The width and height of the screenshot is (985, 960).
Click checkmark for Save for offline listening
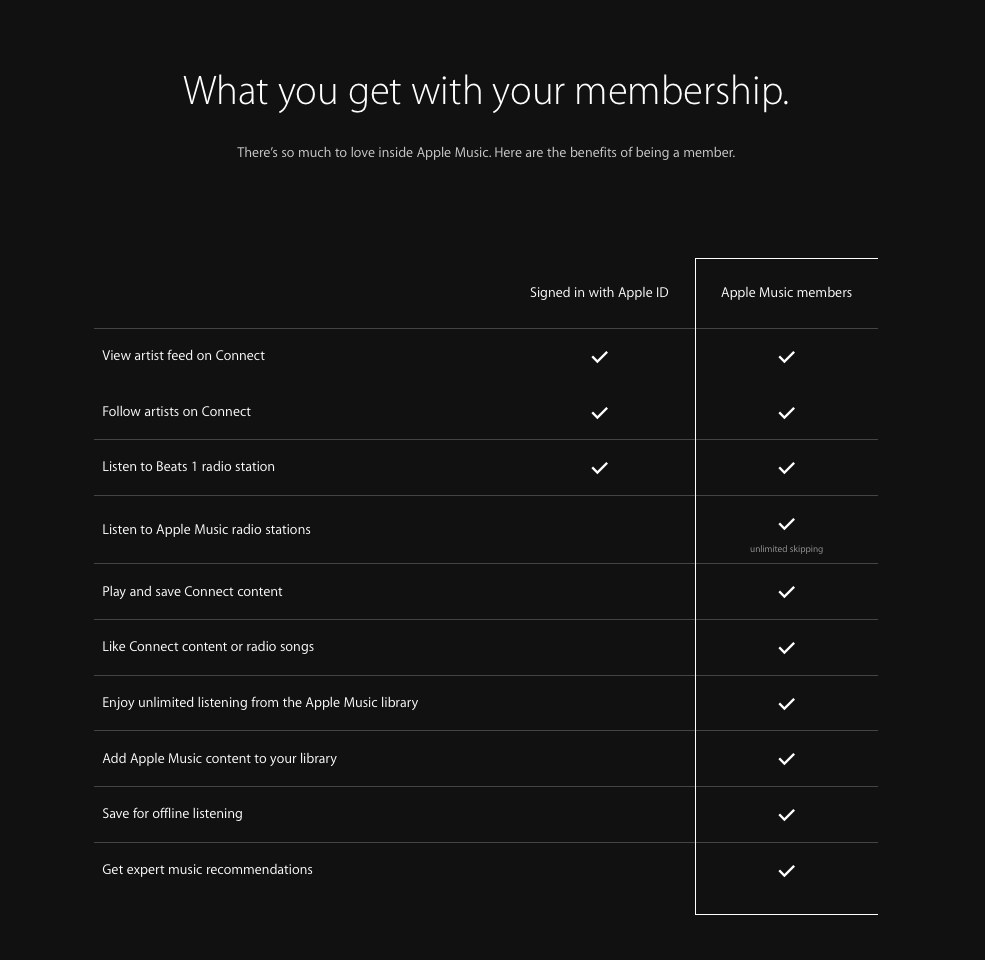[x=786, y=815]
